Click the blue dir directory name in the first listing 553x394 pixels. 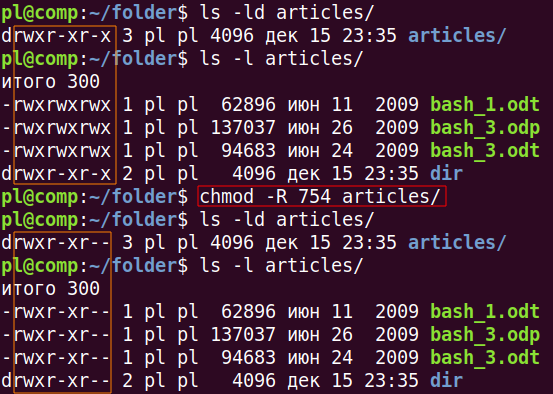(446, 174)
